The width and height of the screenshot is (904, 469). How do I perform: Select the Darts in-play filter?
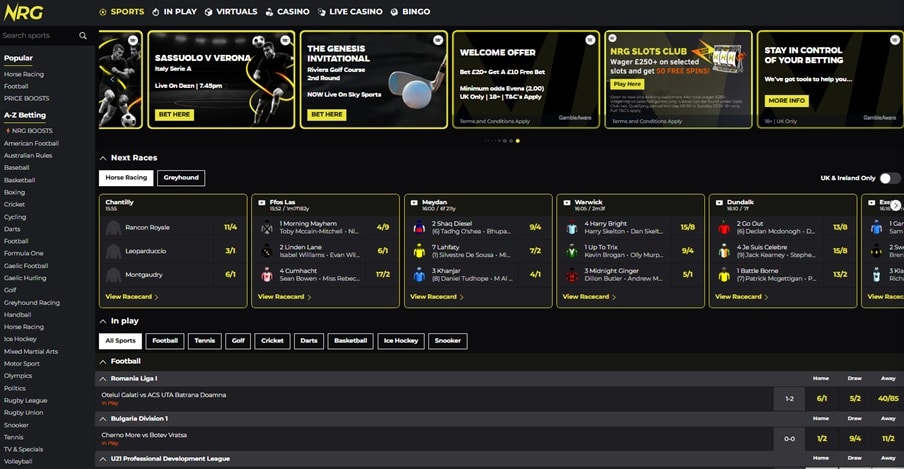pyautogui.click(x=309, y=341)
